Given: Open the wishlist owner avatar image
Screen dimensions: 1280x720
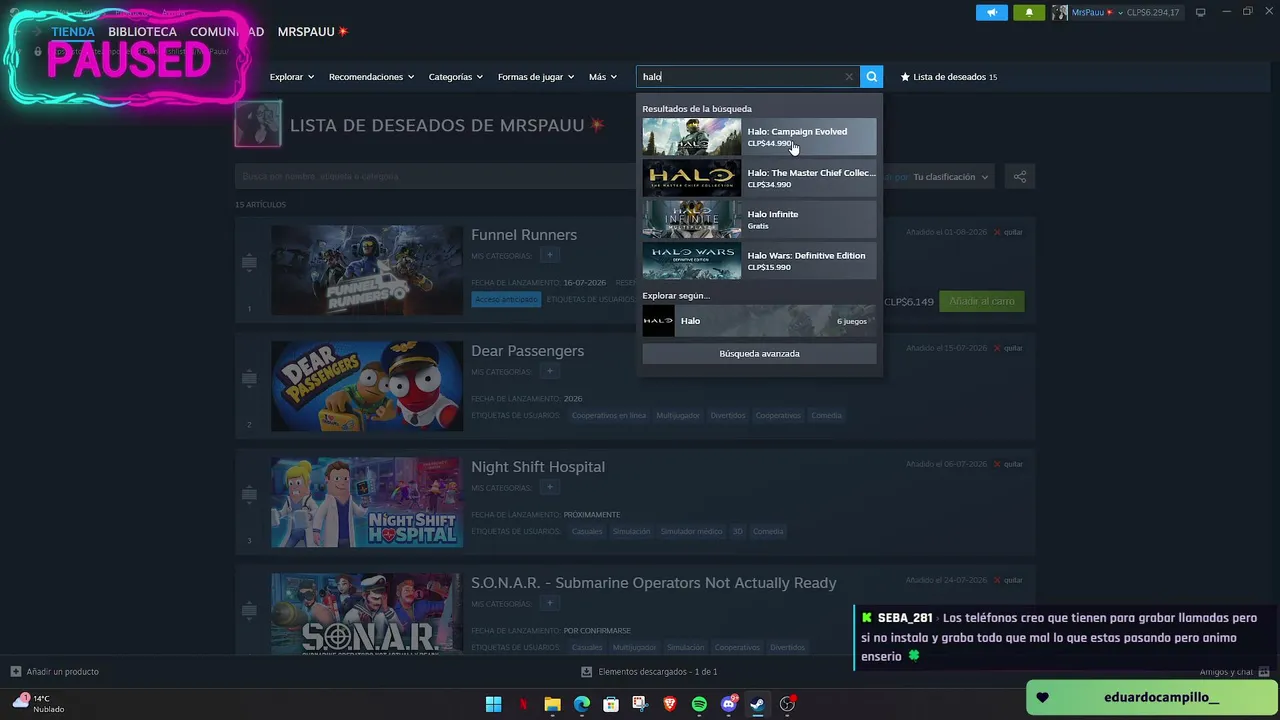Looking at the screenshot, I should pyautogui.click(x=258, y=124).
